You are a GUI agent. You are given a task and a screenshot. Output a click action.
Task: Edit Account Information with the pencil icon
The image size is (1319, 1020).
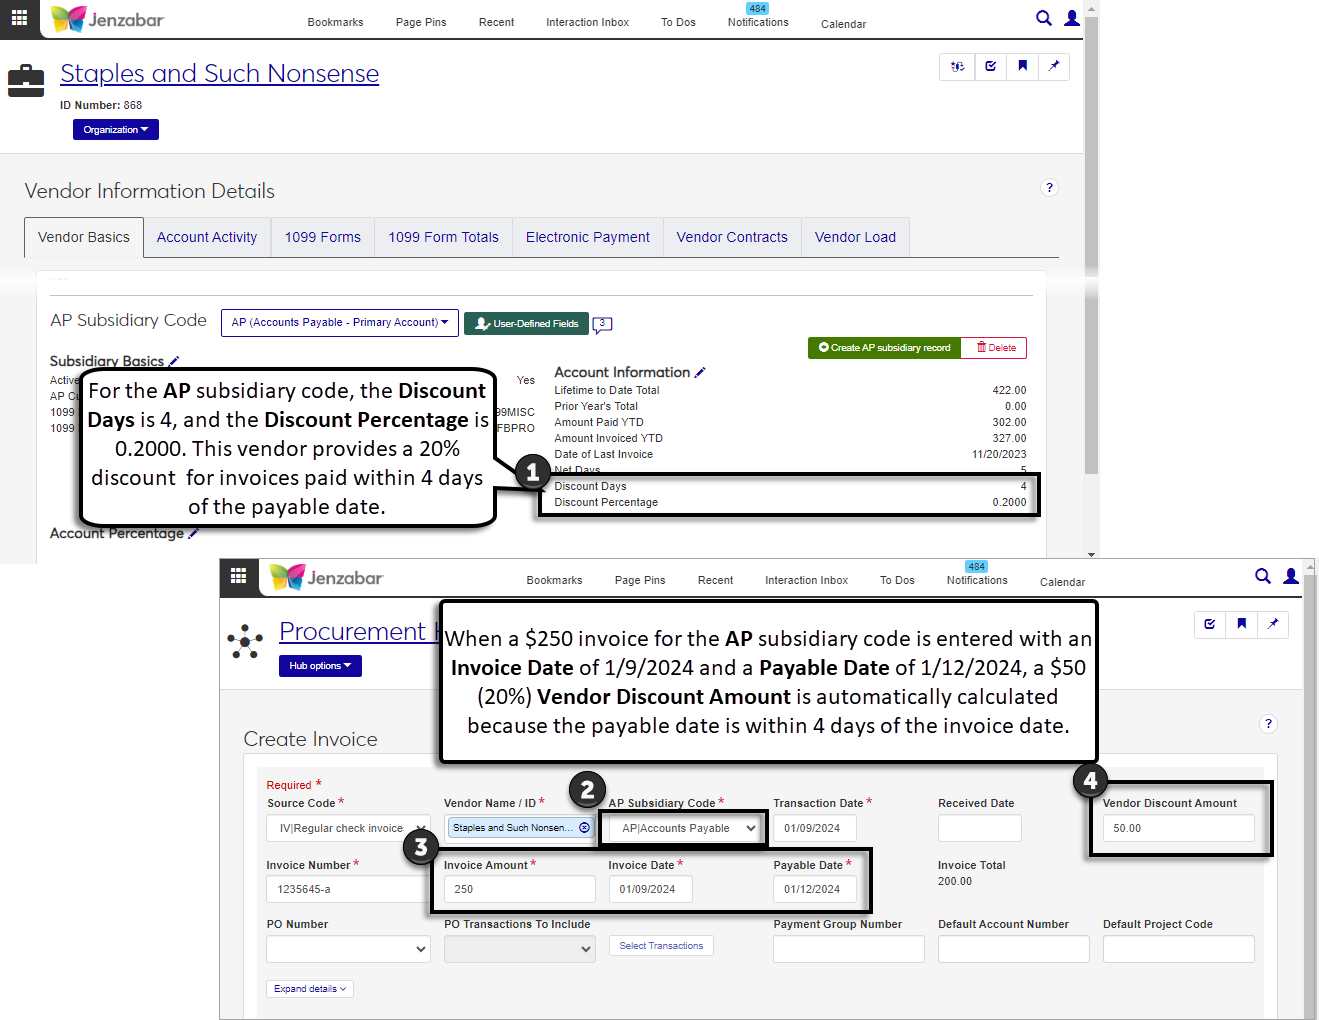coord(700,372)
